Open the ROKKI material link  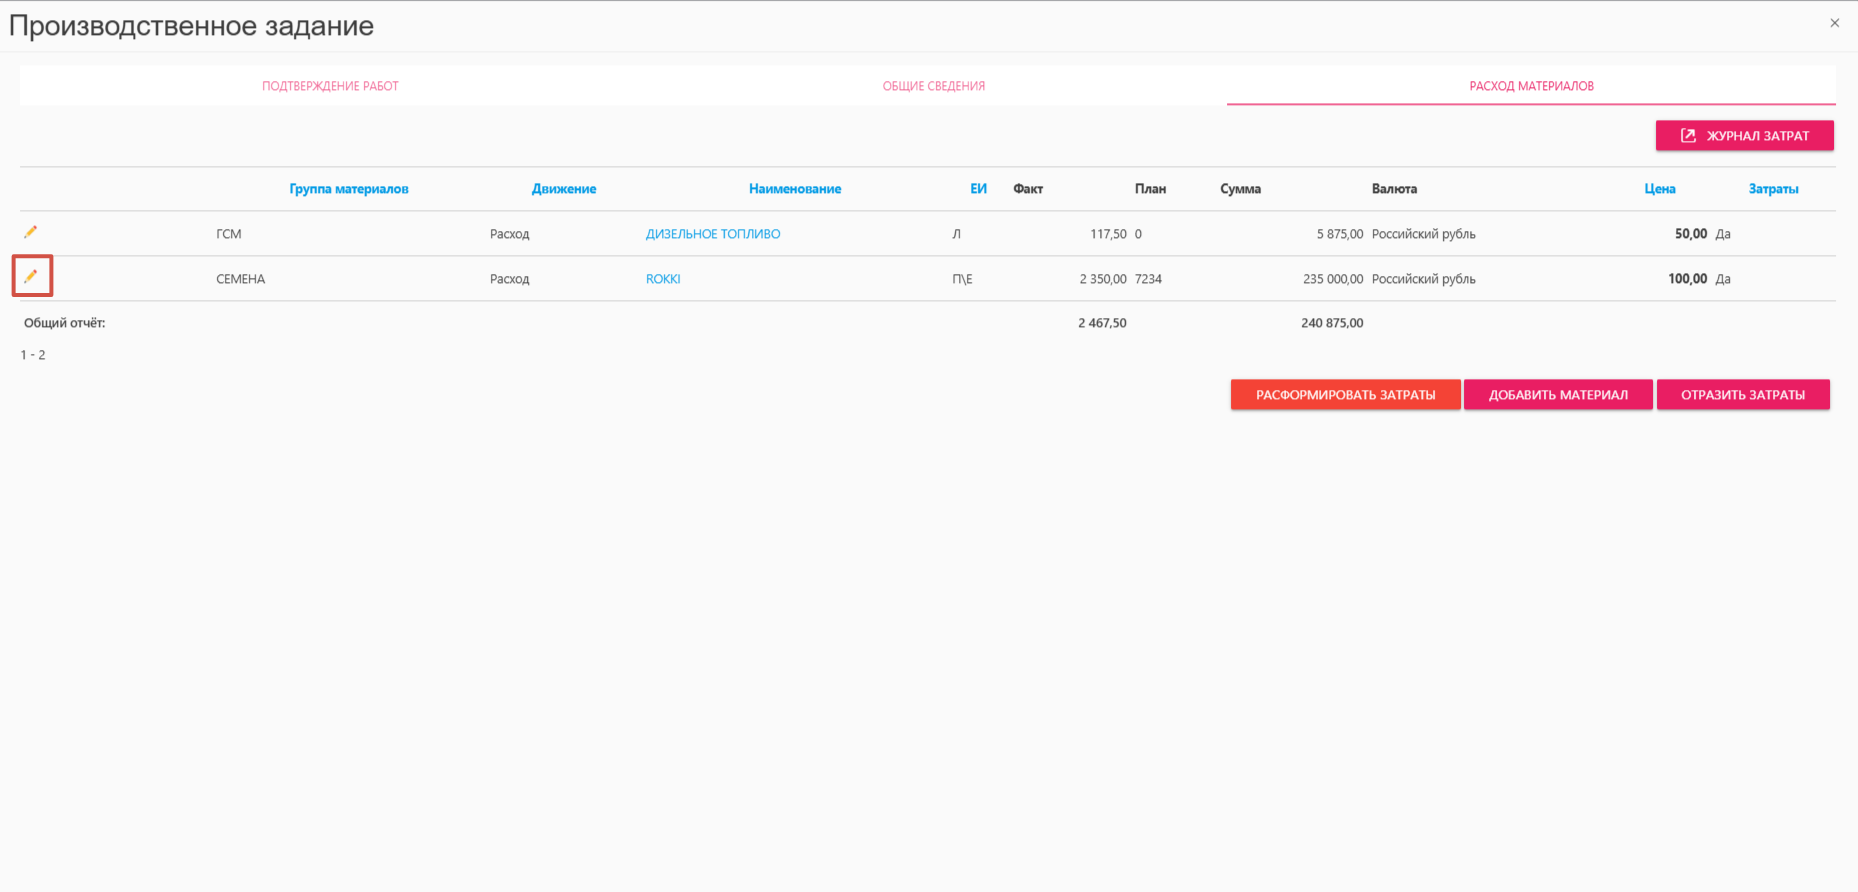(x=662, y=279)
